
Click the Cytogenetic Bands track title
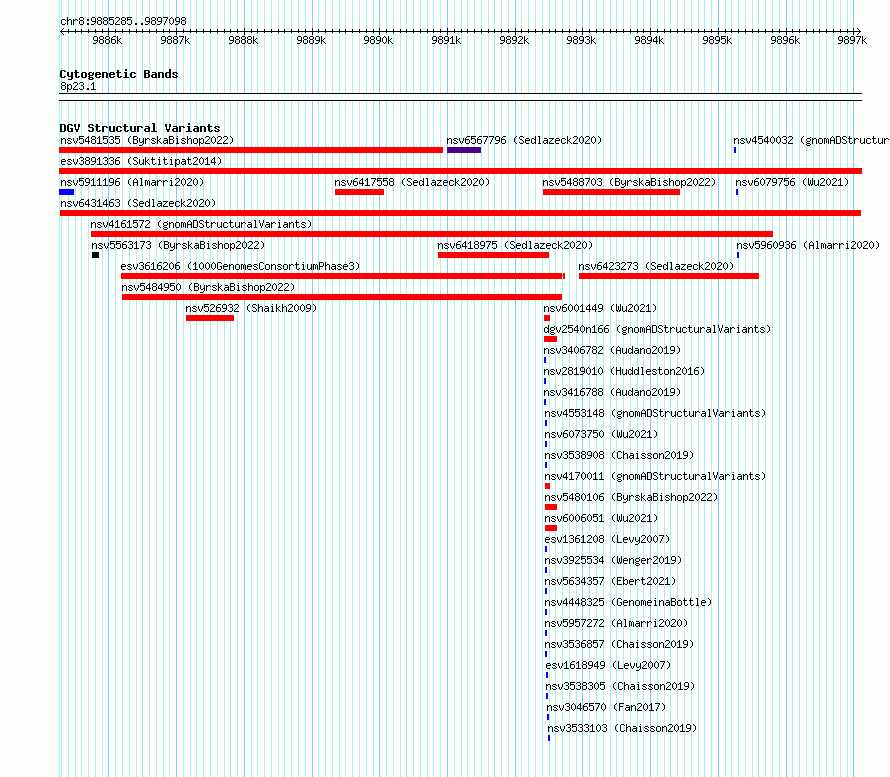click(x=119, y=74)
